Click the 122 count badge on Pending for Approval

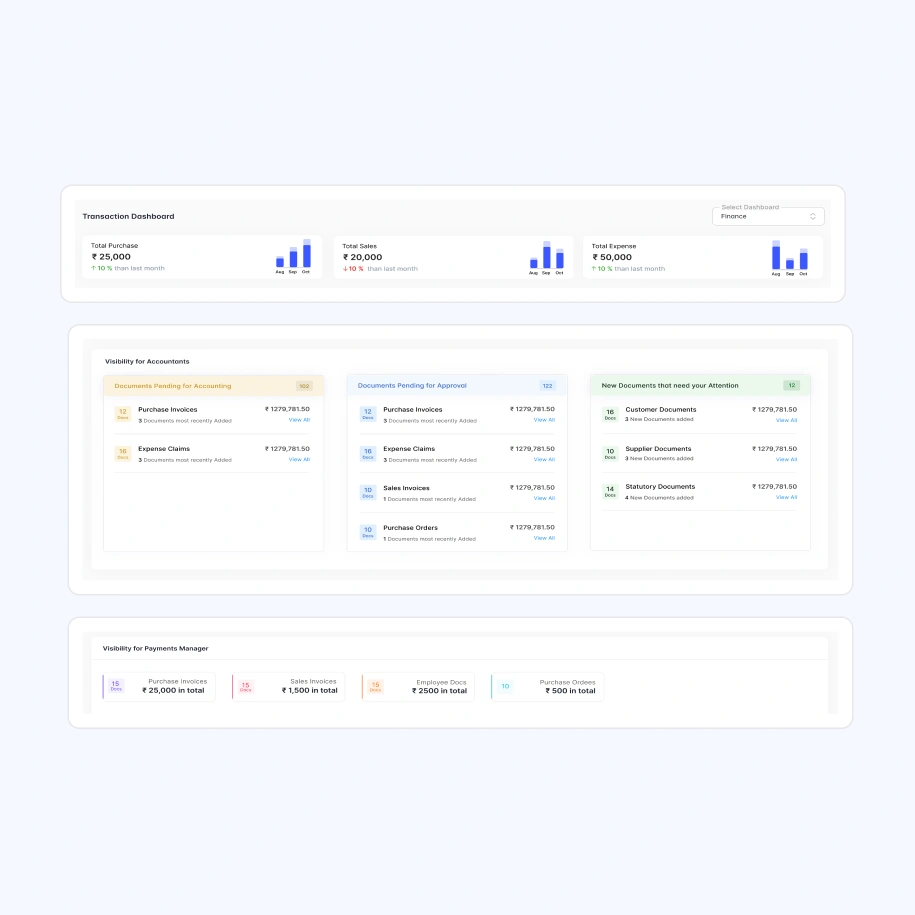(547, 386)
